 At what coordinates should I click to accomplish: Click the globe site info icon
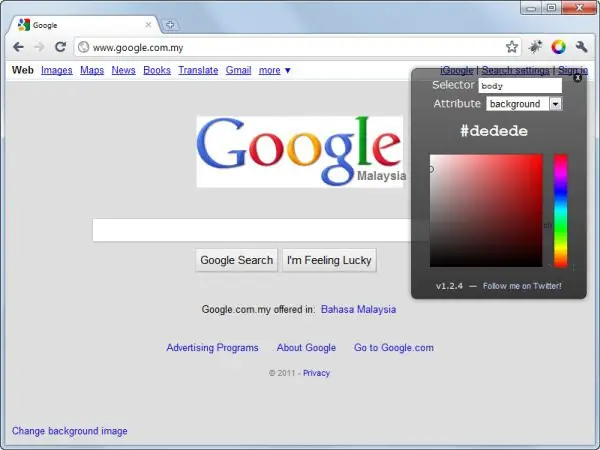pos(83,47)
